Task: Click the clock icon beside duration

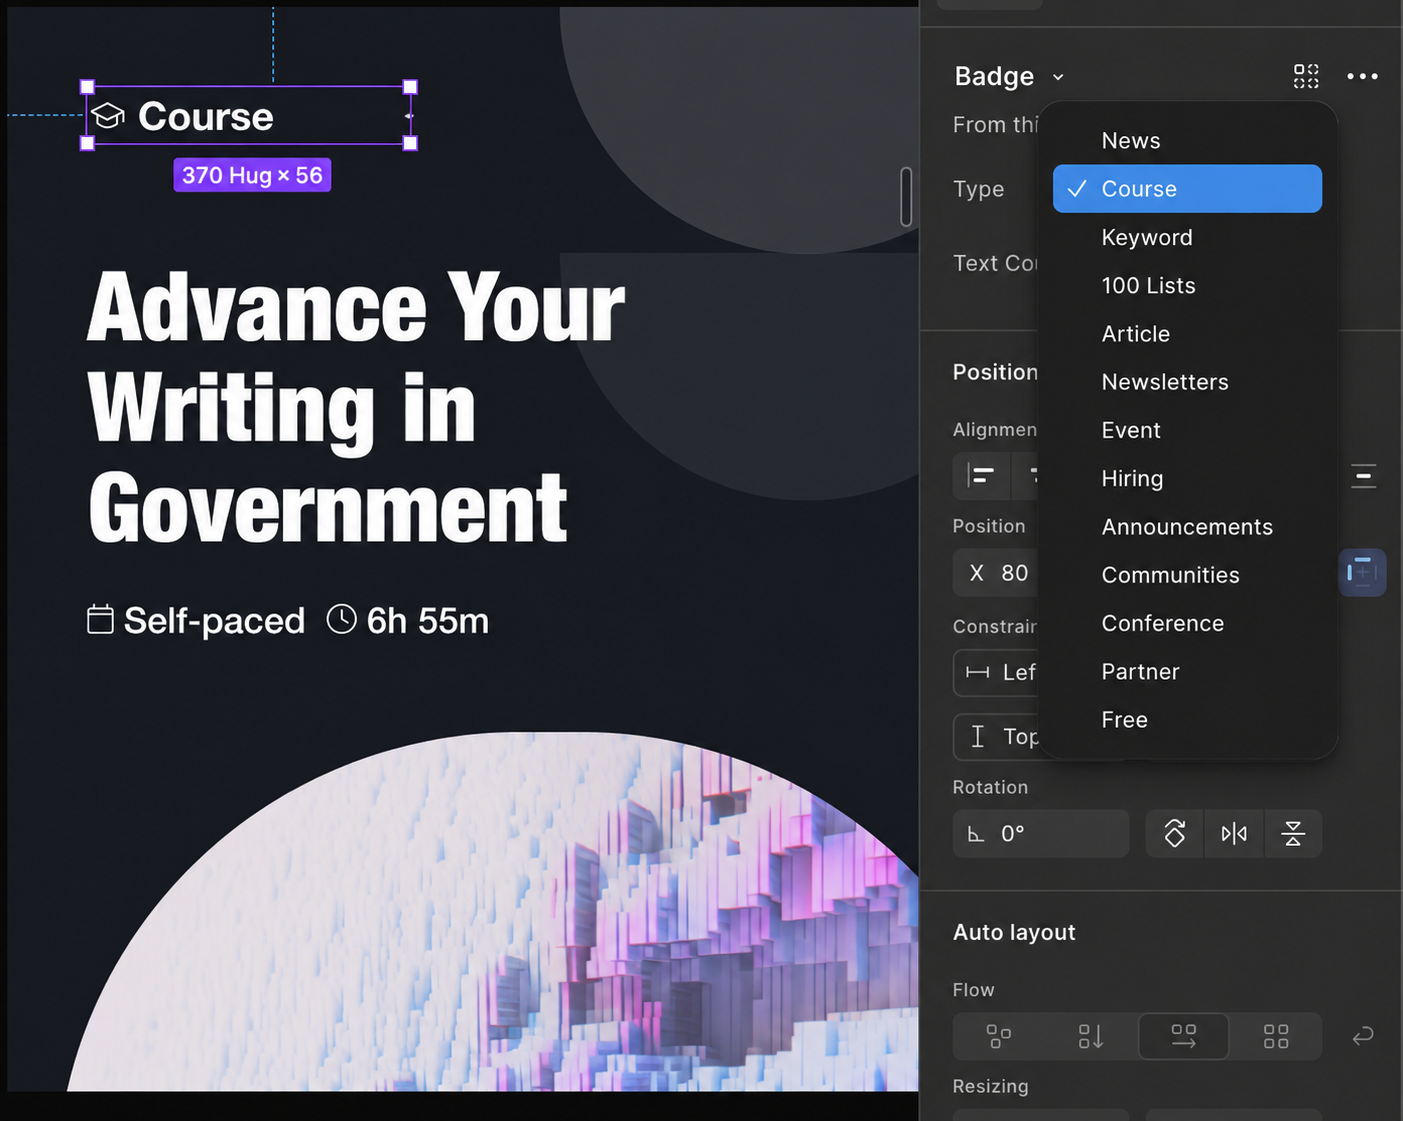Action: pos(341,619)
